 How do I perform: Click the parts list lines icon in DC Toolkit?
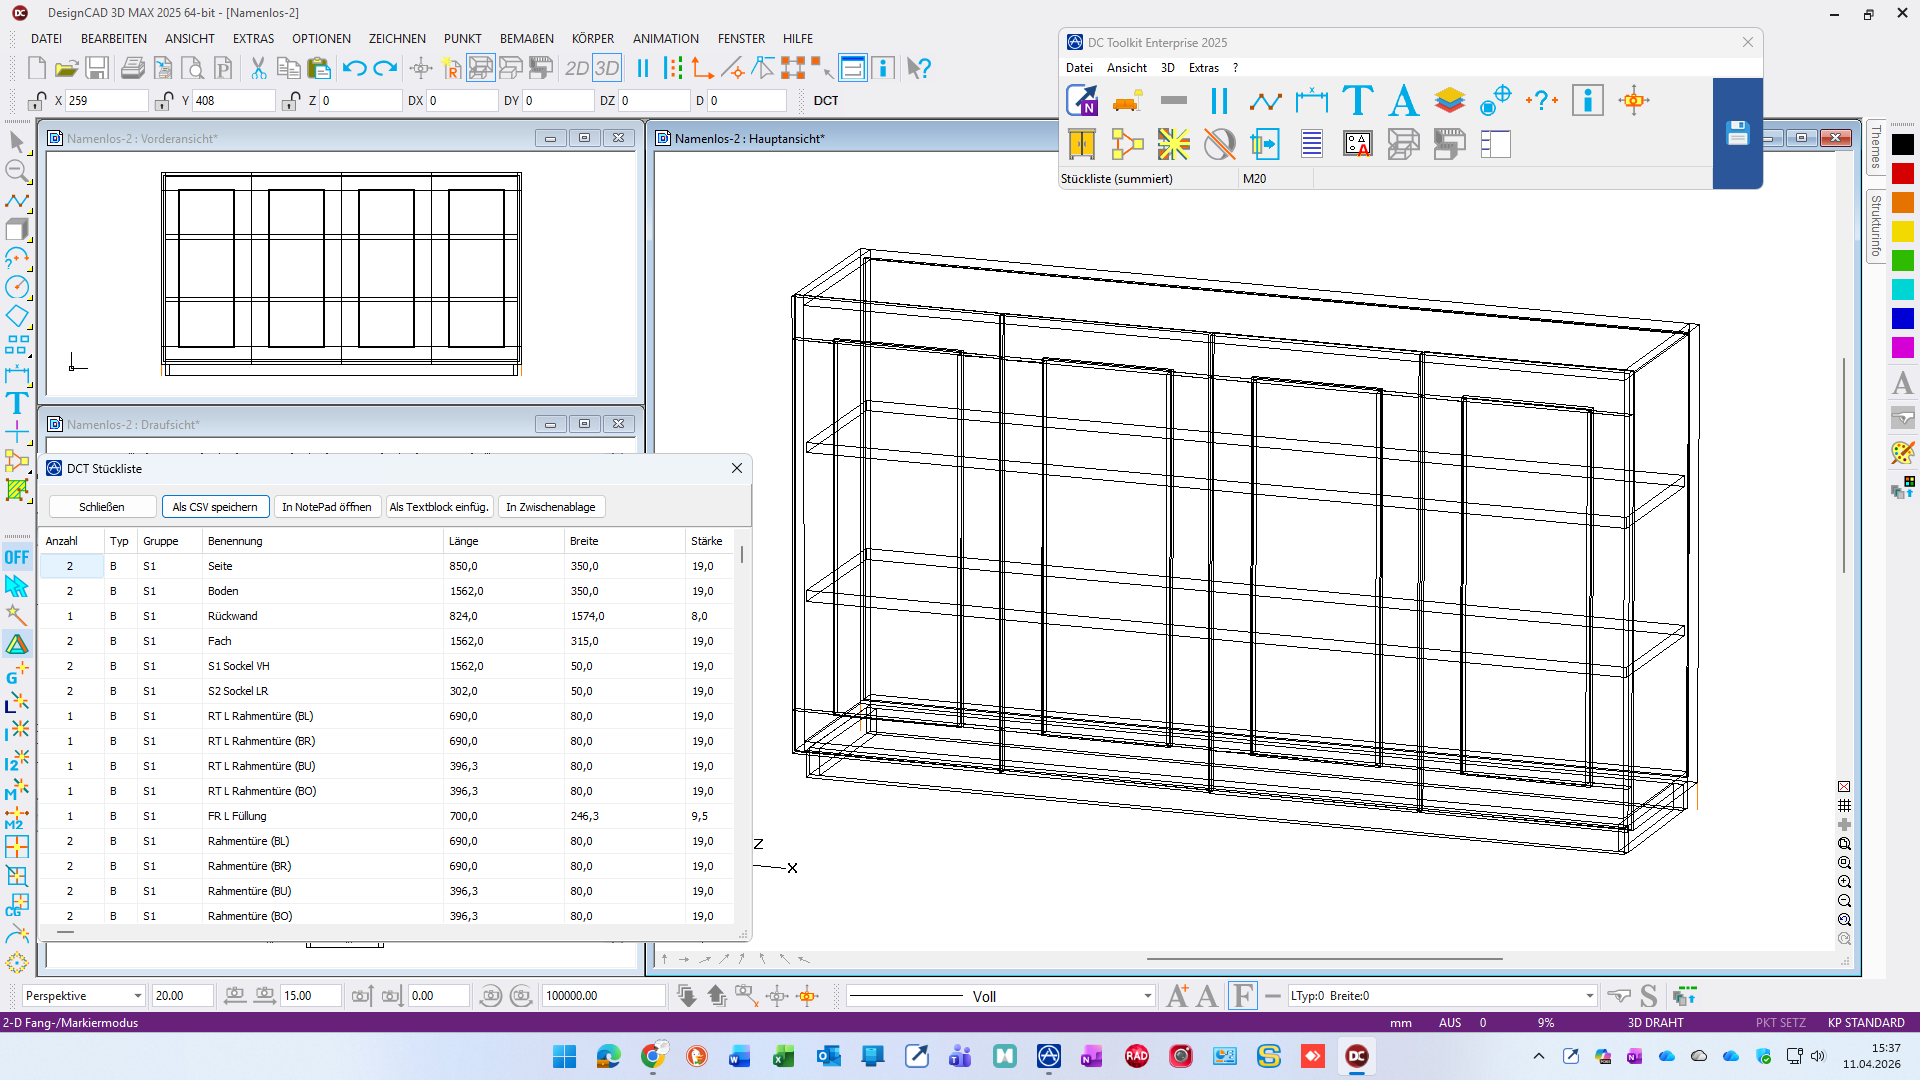(x=1311, y=144)
